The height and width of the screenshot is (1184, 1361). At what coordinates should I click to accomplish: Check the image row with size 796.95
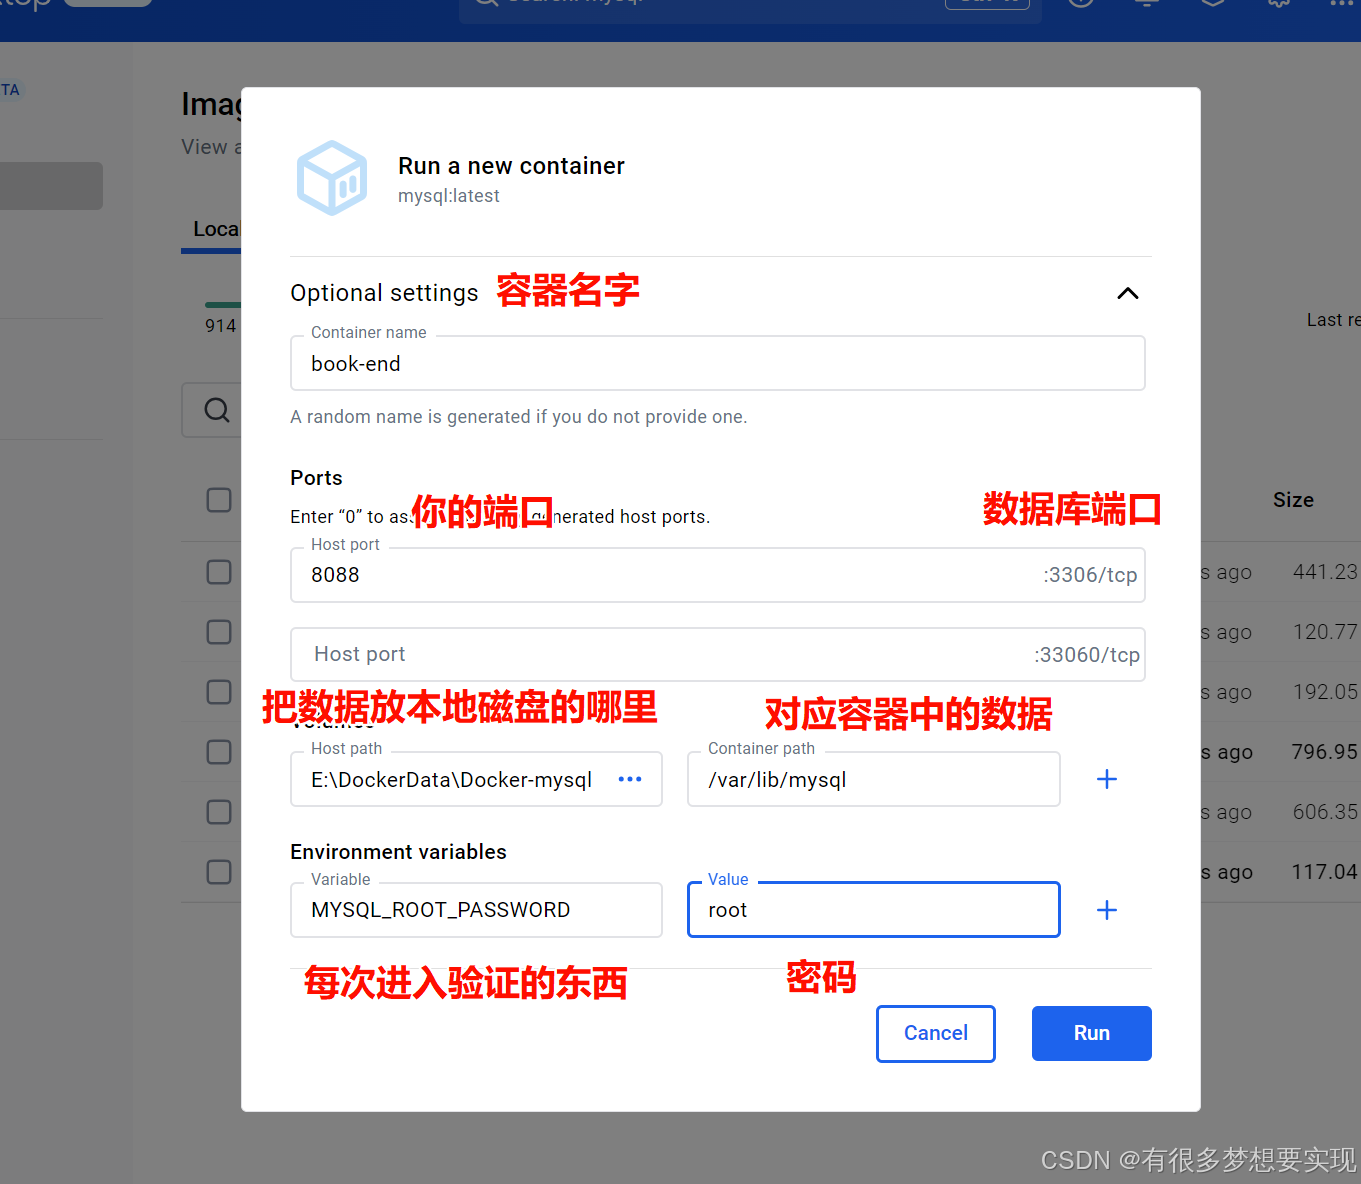click(x=219, y=752)
